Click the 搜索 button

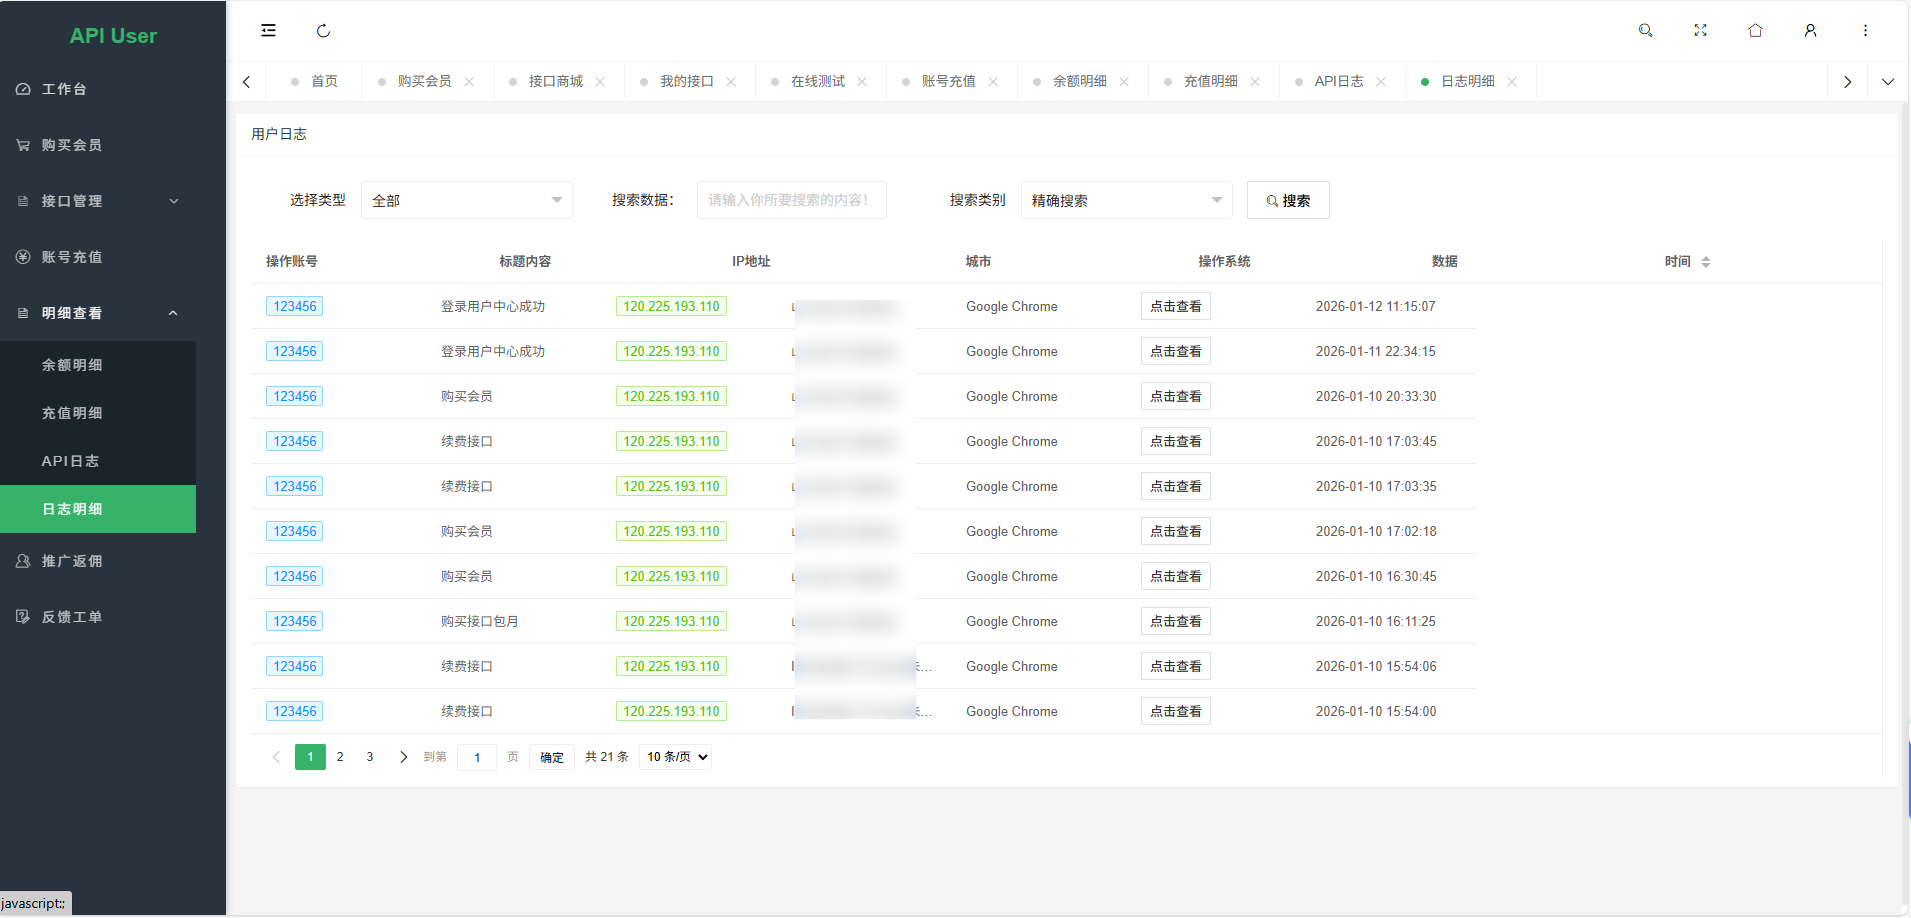click(x=1287, y=201)
